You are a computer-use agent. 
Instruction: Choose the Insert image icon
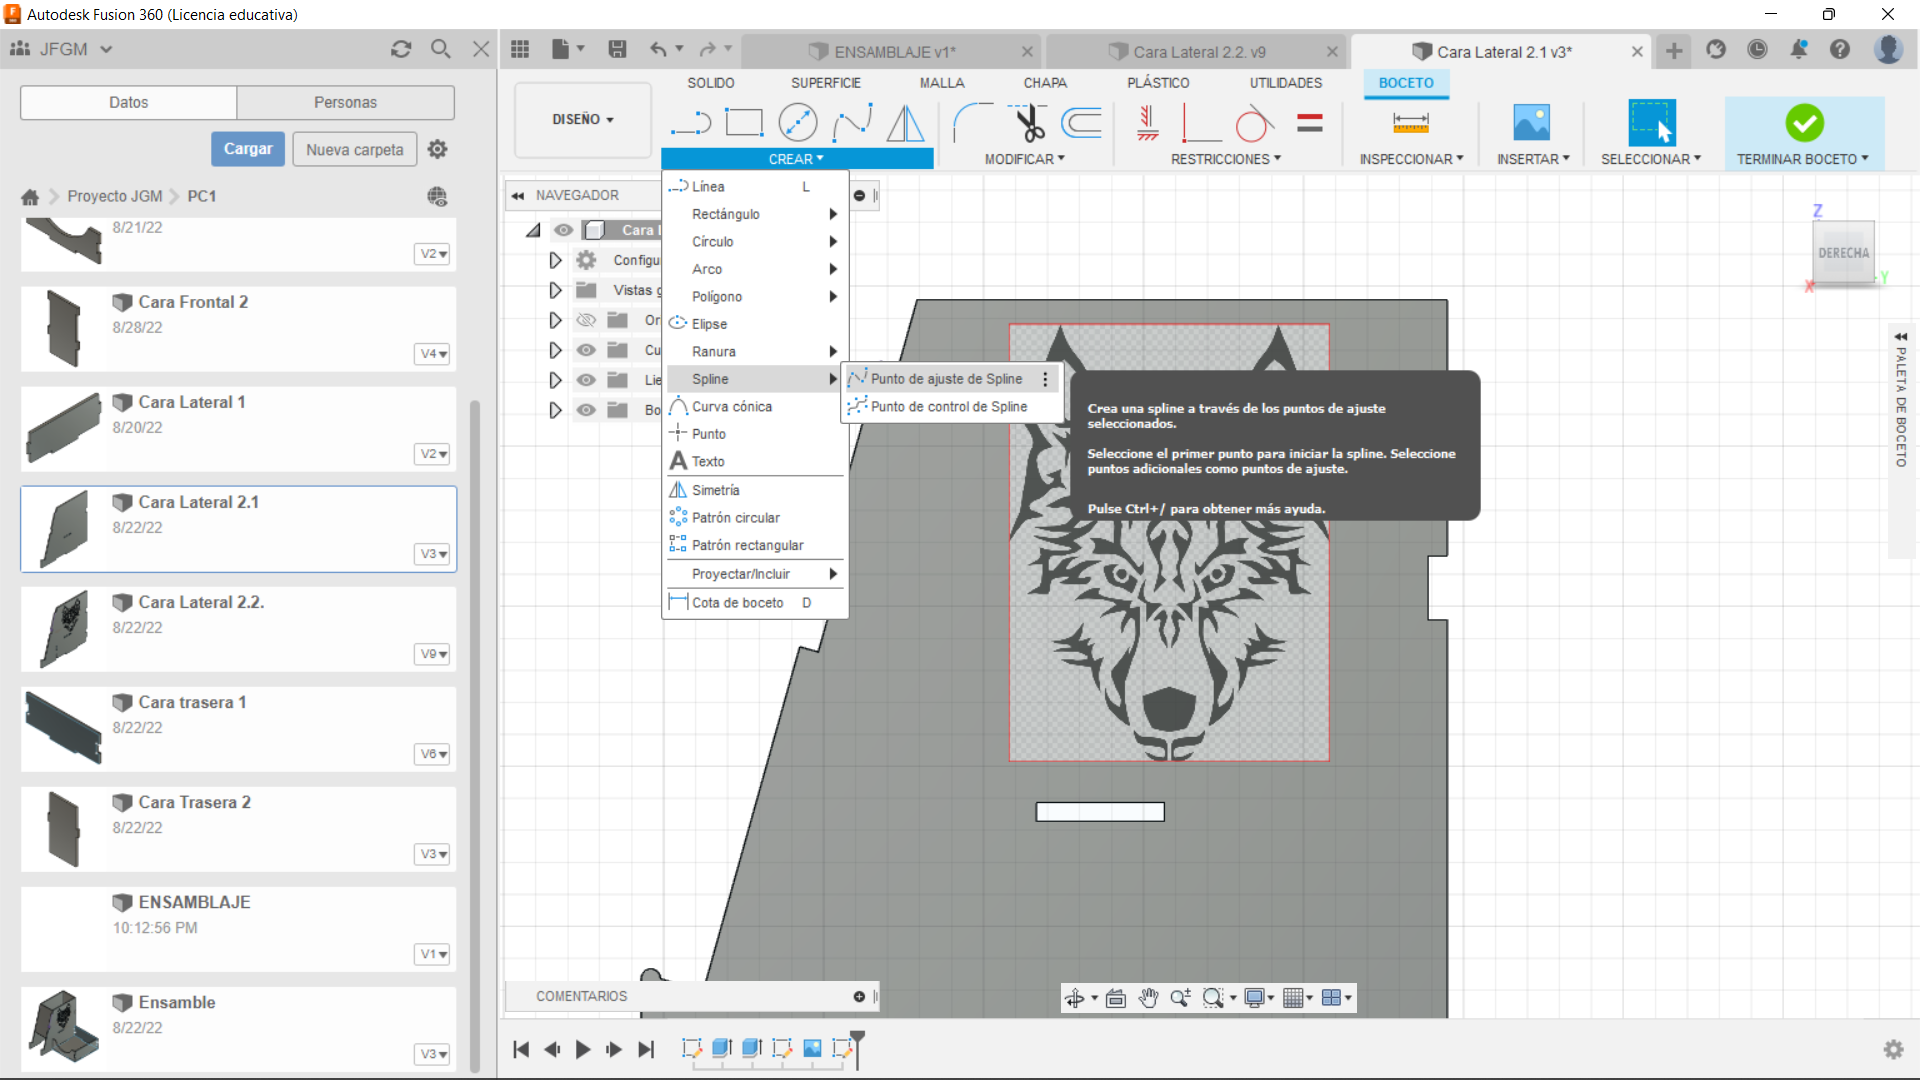tap(1531, 123)
